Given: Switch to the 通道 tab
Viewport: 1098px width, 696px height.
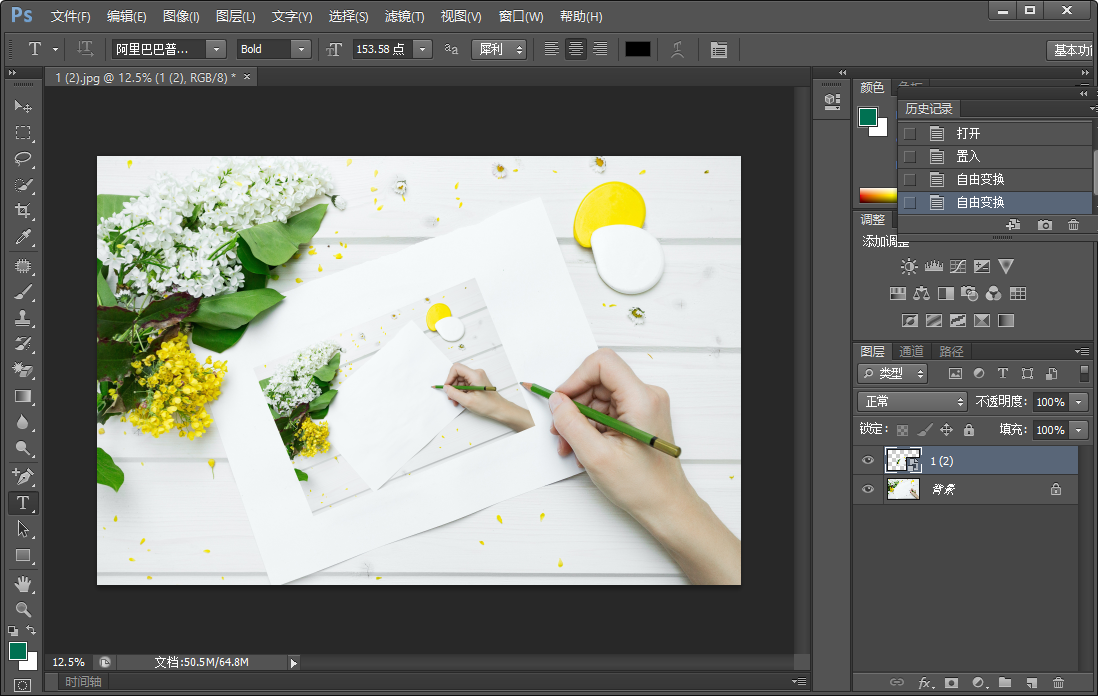Looking at the screenshot, I should [911, 352].
